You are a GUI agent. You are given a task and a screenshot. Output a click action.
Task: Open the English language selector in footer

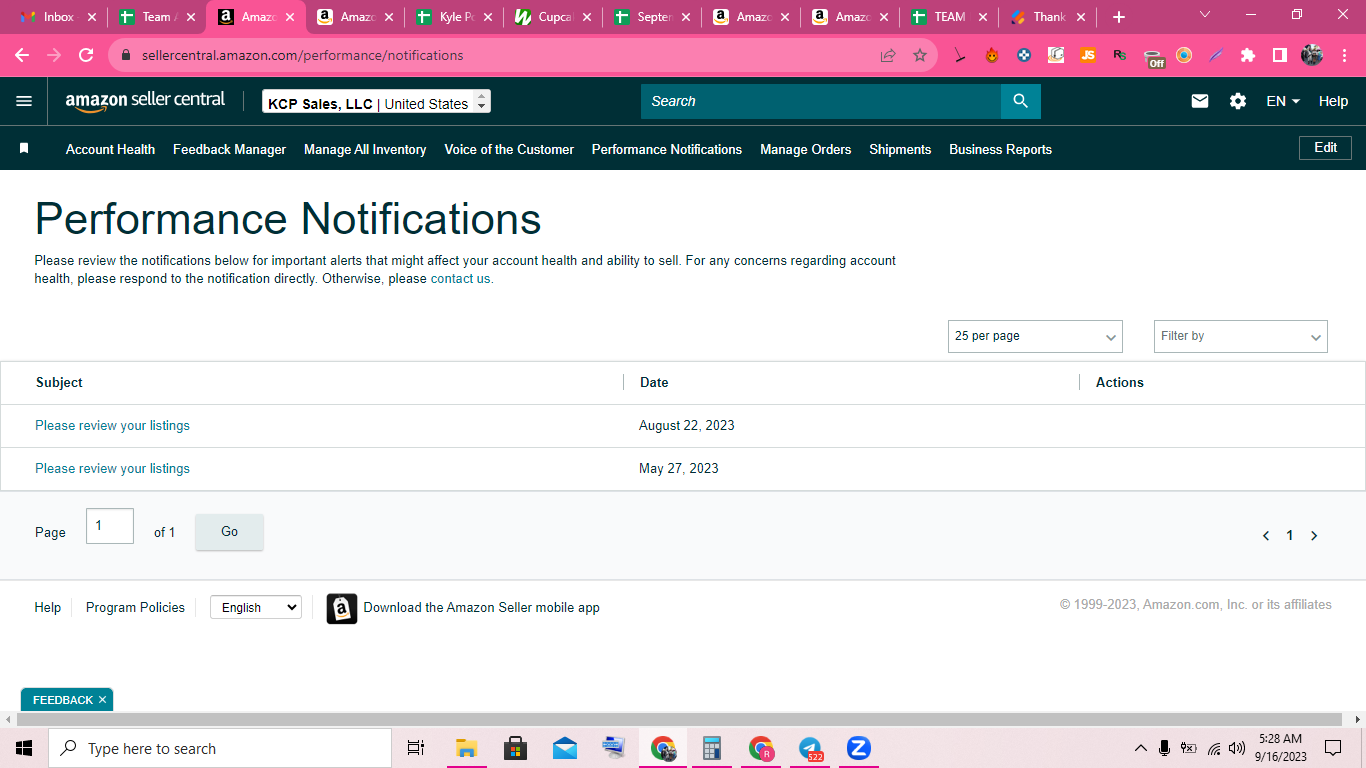pyautogui.click(x=256, y=607)
